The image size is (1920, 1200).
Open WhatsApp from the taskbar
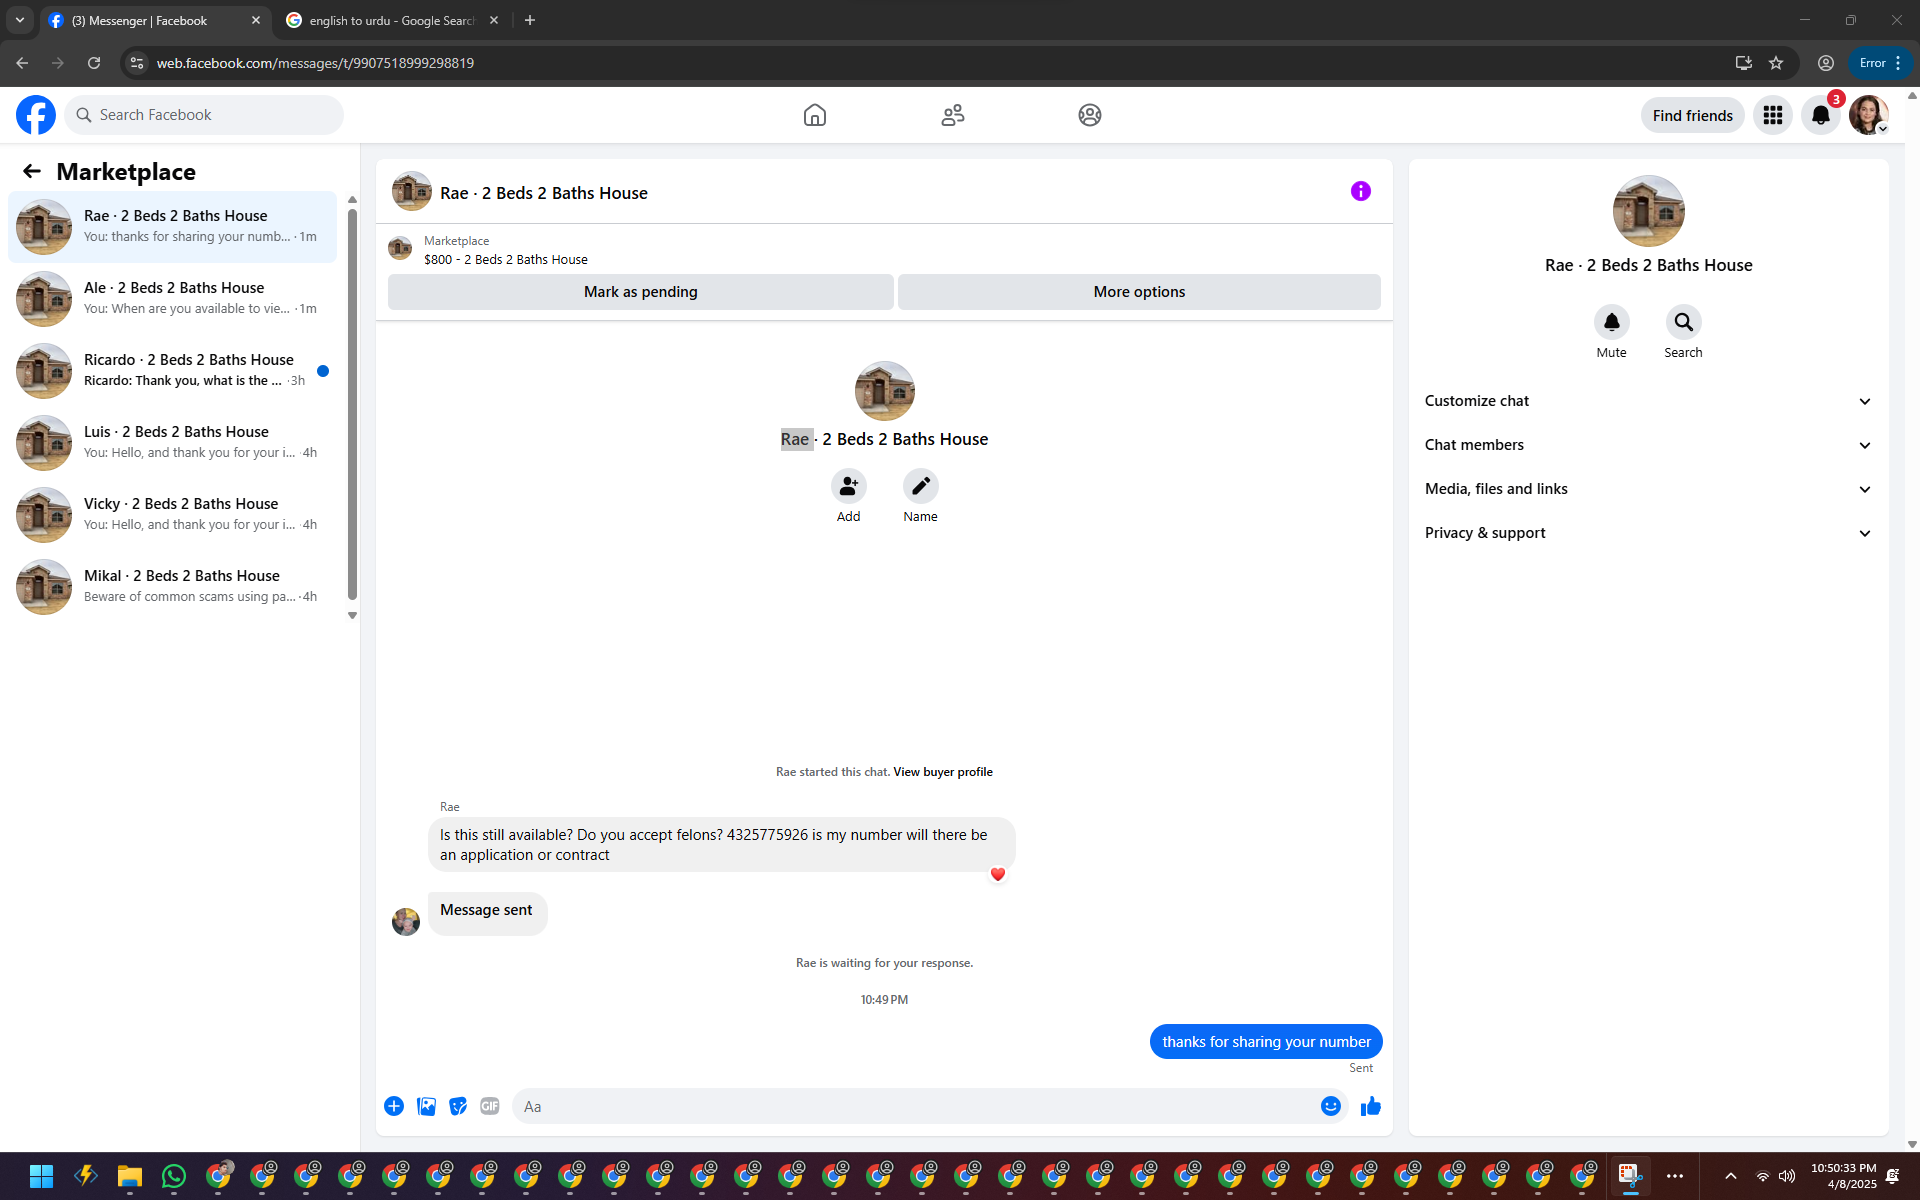[173, 1176]
